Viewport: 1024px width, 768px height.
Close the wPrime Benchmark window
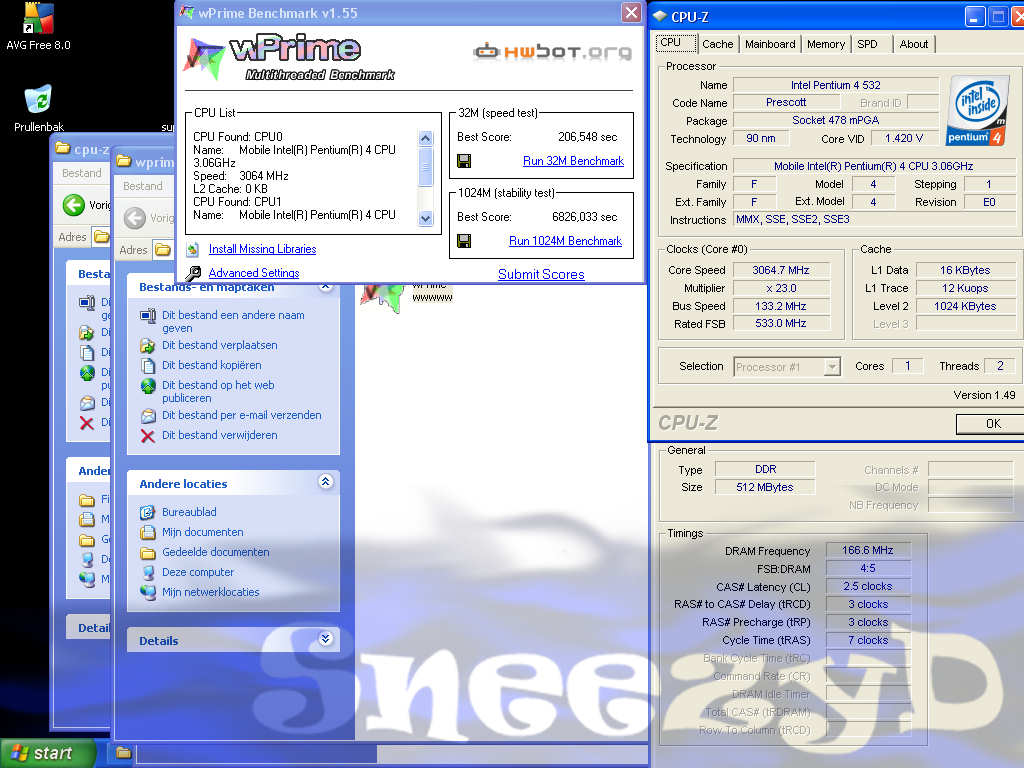[x=631, y=12]
